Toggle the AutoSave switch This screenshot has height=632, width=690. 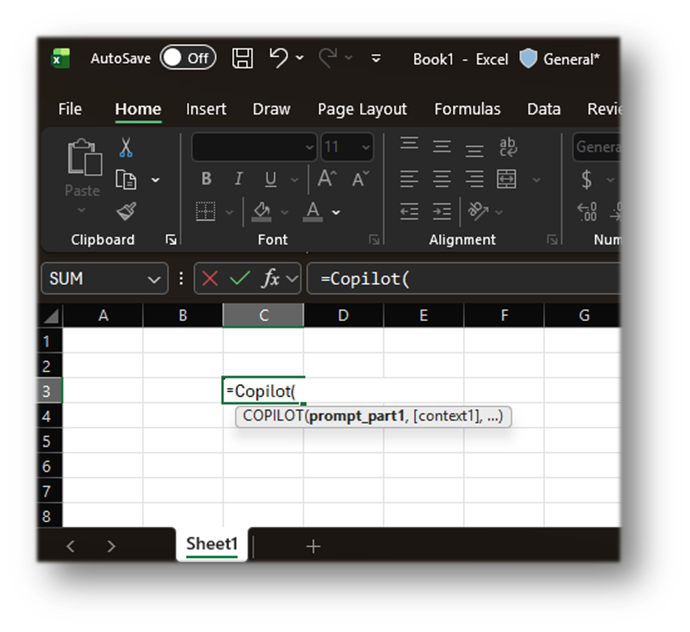pyautogui.click(x=188, y=58)
